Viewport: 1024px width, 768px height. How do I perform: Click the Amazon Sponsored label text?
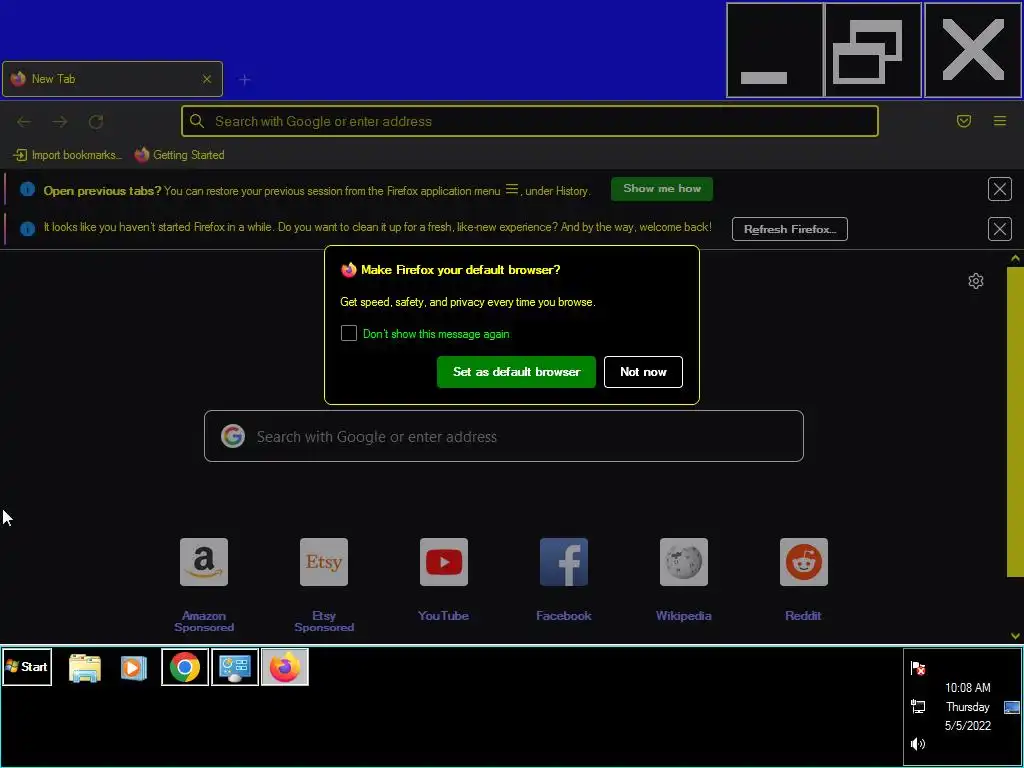tap(204, 621)
